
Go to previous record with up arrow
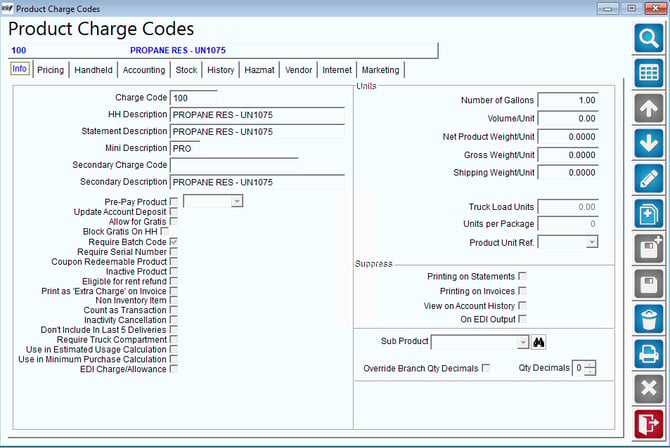649,108
